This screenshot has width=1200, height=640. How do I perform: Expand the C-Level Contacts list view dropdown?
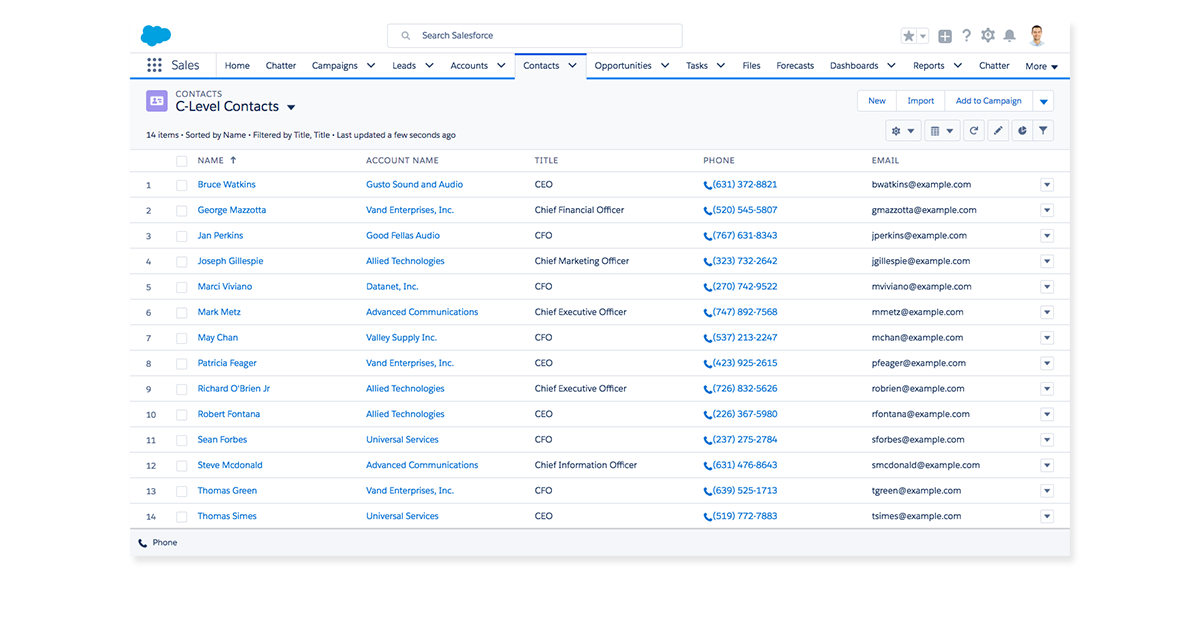click(x=291, y=107)
